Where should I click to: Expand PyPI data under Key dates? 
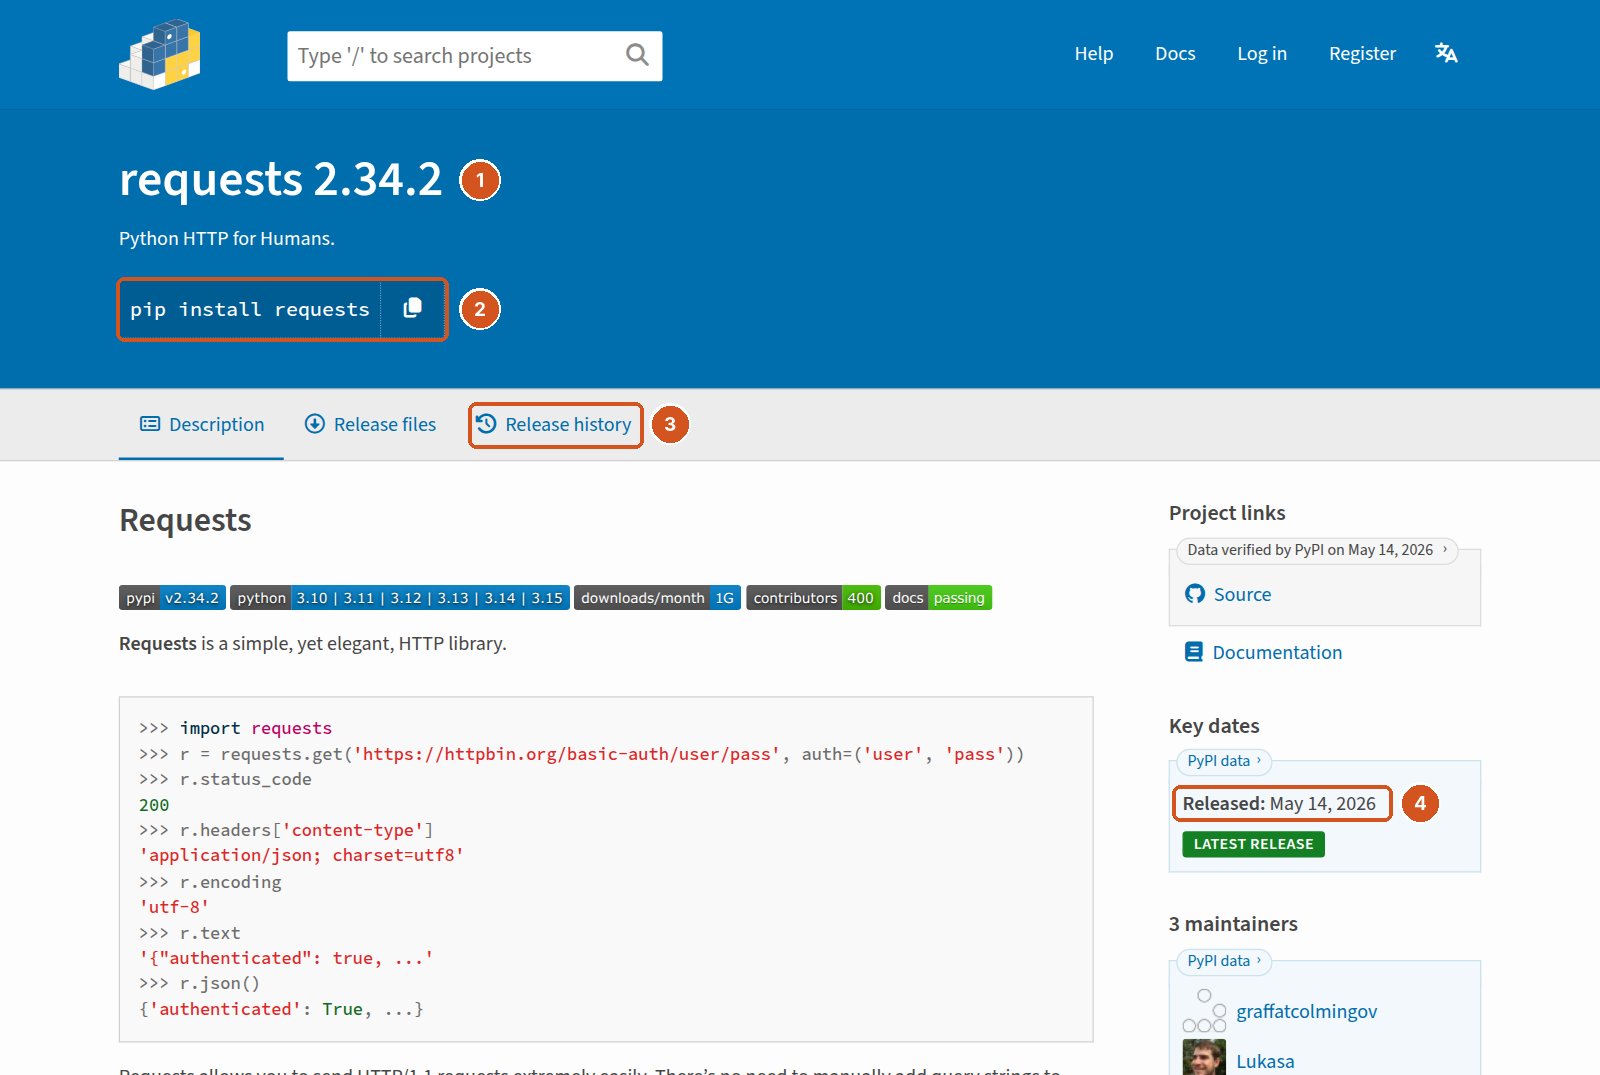point(1223,761)
